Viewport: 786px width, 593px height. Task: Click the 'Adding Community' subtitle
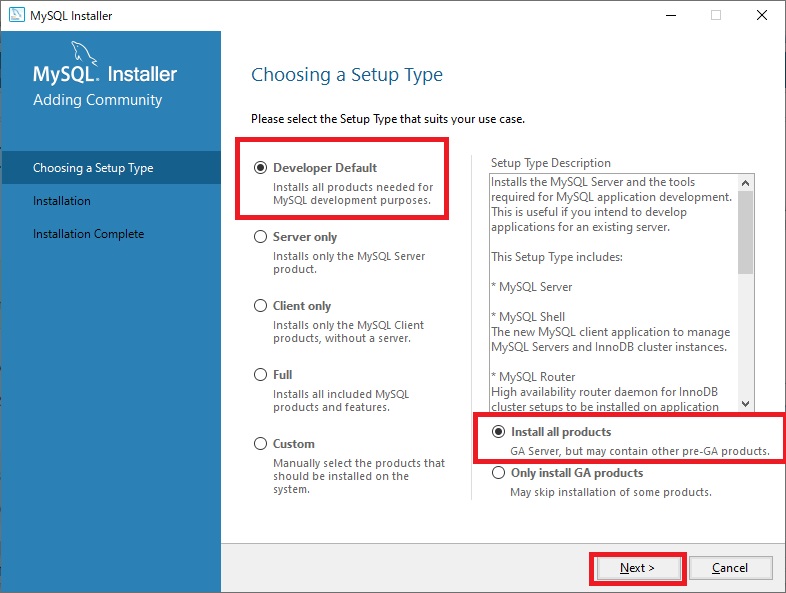click(98, 100)
